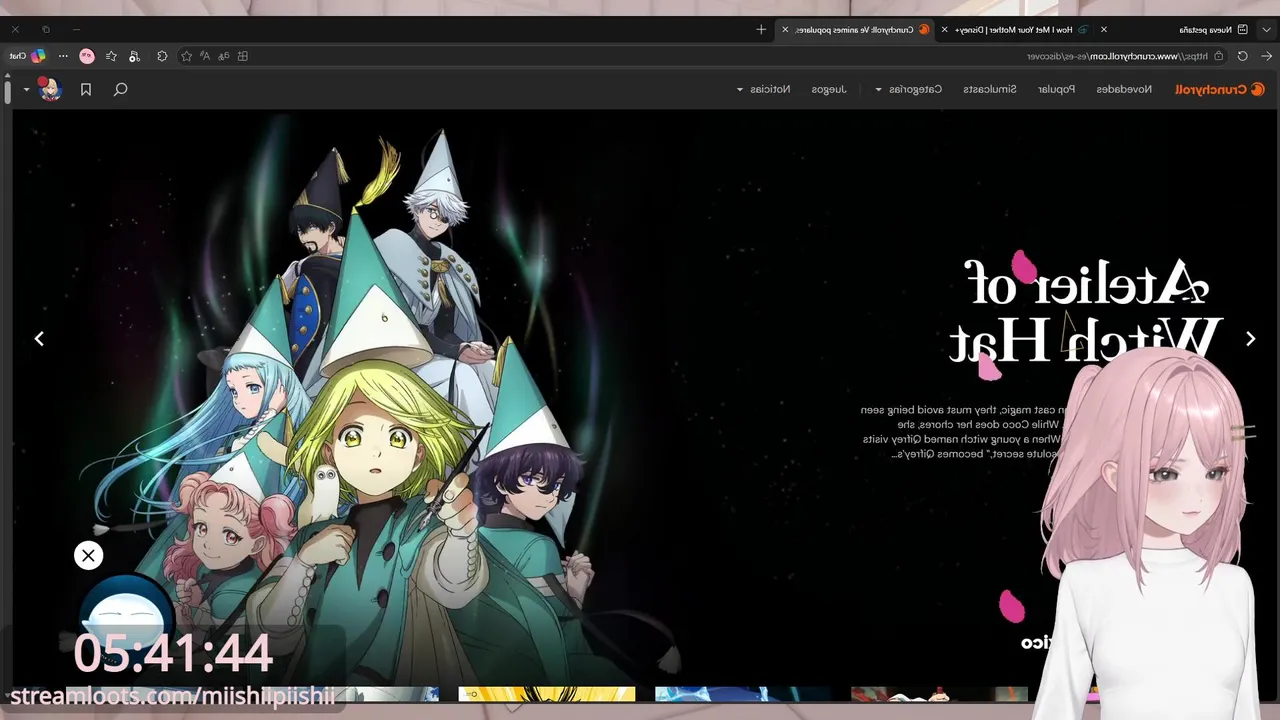Open the browser settings and more menu
The height and width of the screenshot is (720, 1280).
pyautogui.click(x=63, y=56)
